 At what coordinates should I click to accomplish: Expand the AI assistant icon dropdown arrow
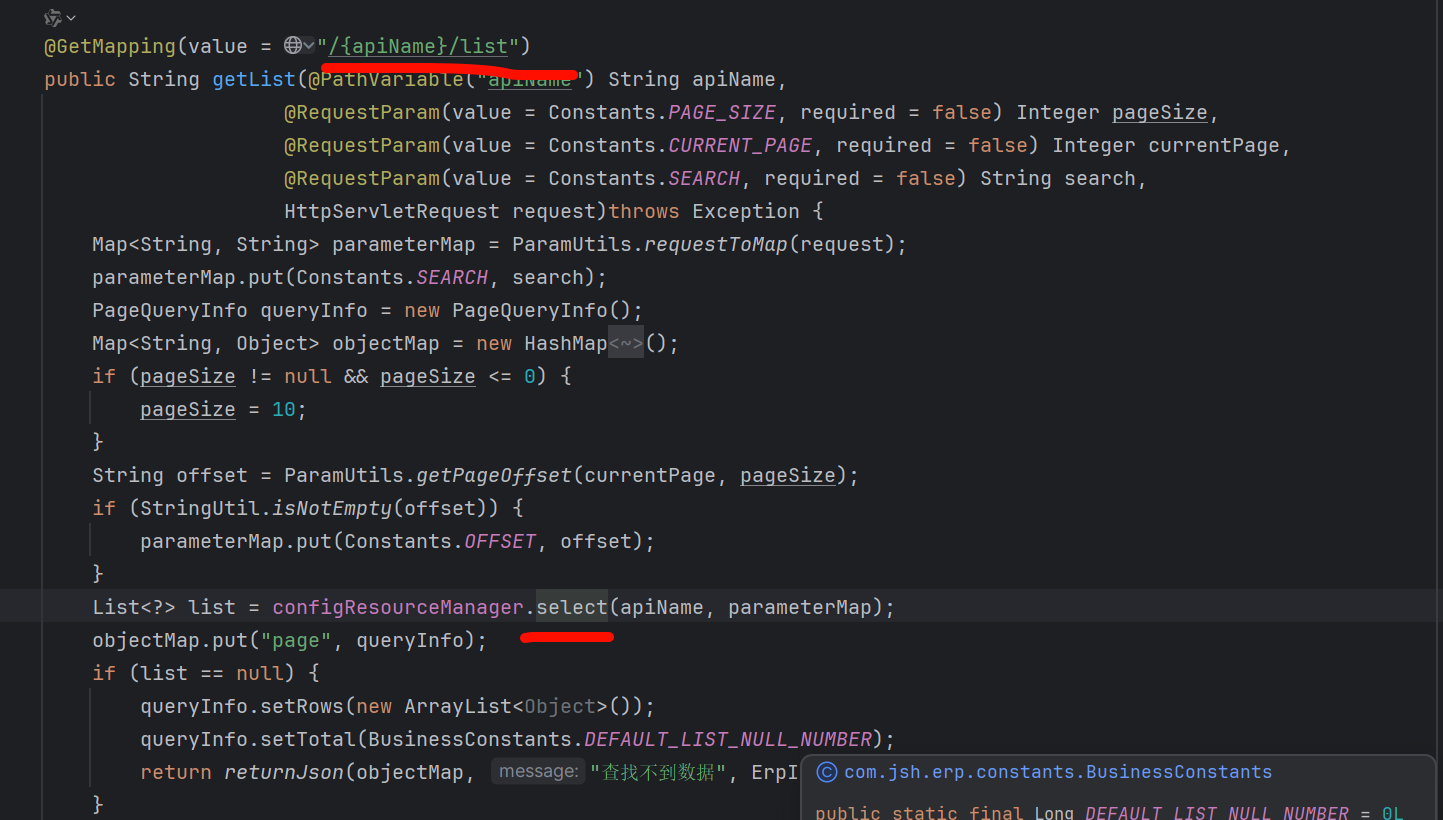click(x=71, y=18)
